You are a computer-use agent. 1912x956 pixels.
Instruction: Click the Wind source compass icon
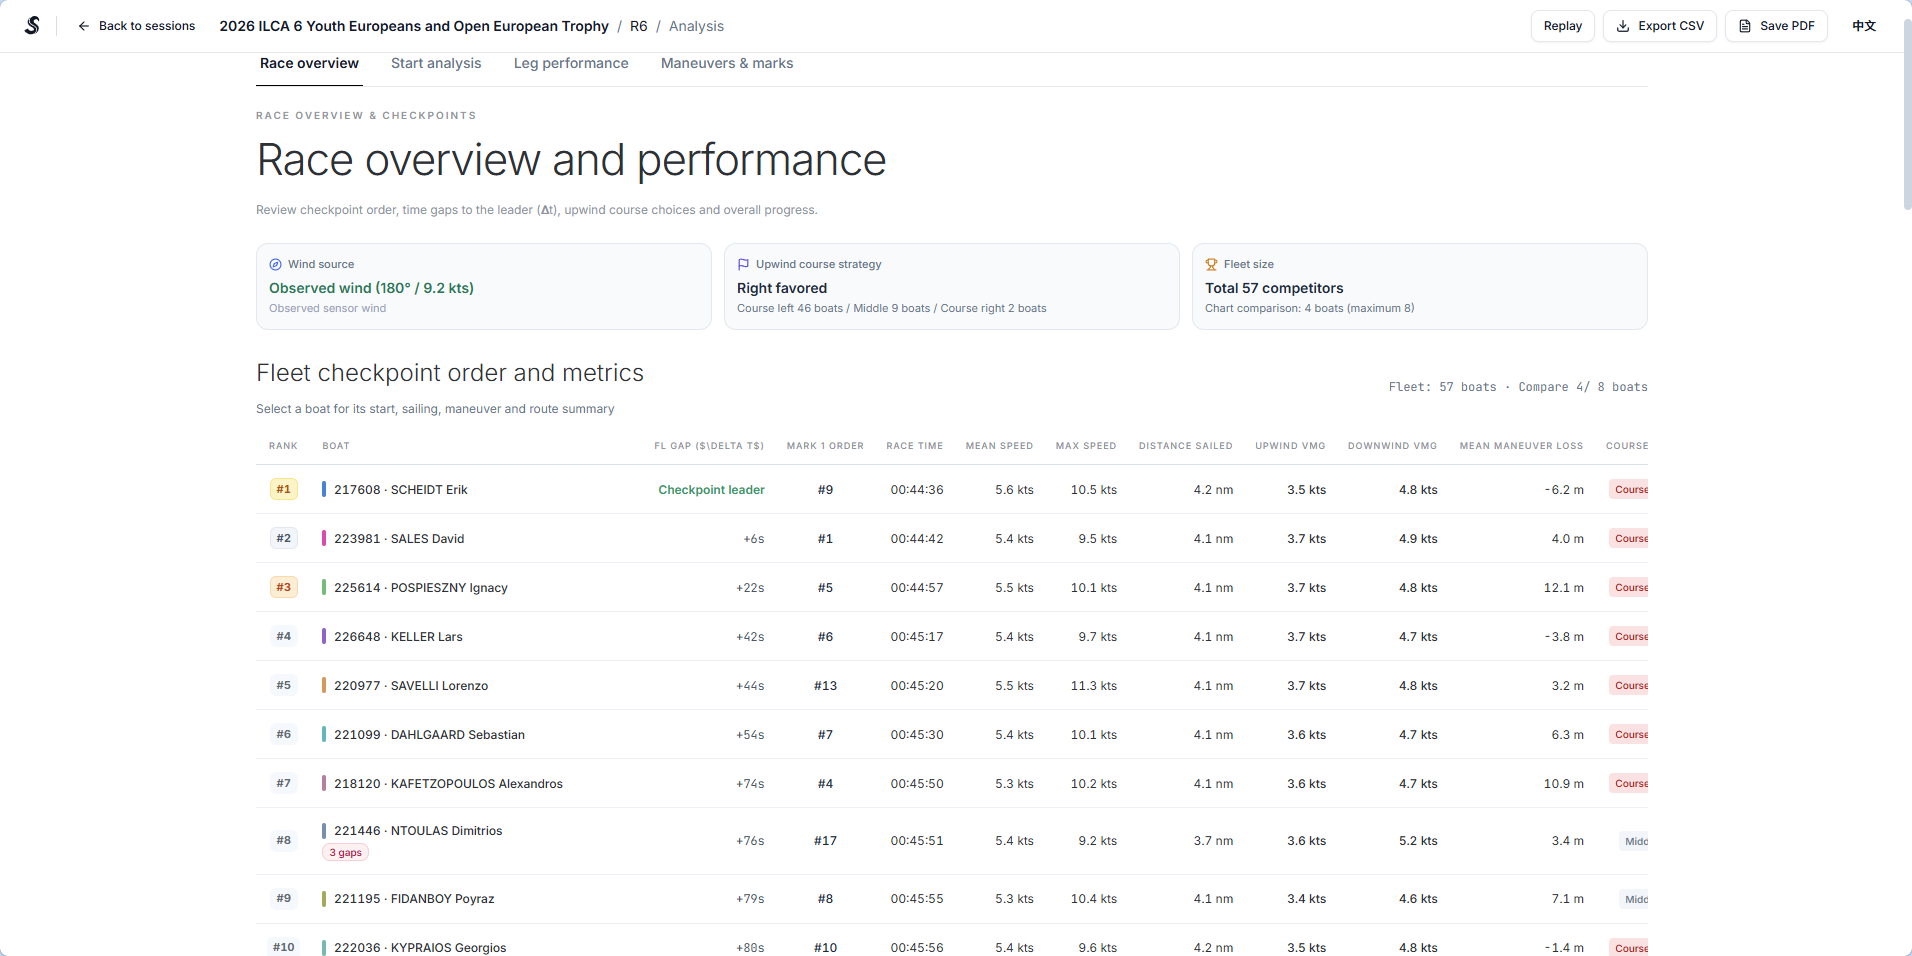pos(275,264)
